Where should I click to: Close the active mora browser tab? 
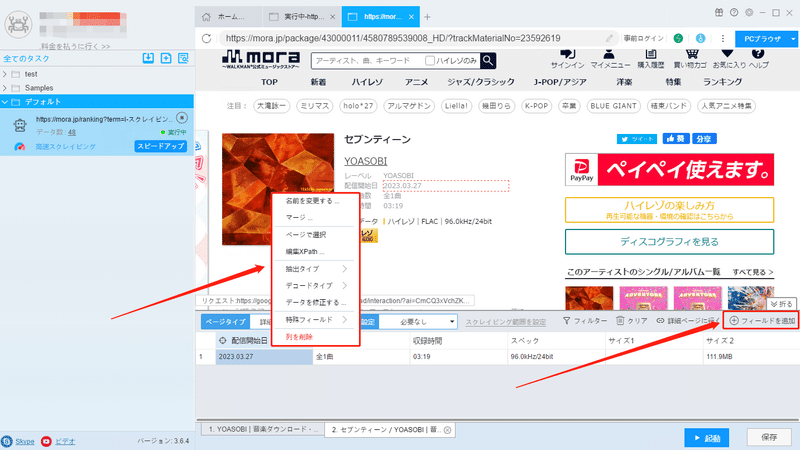tap(411, 17)
